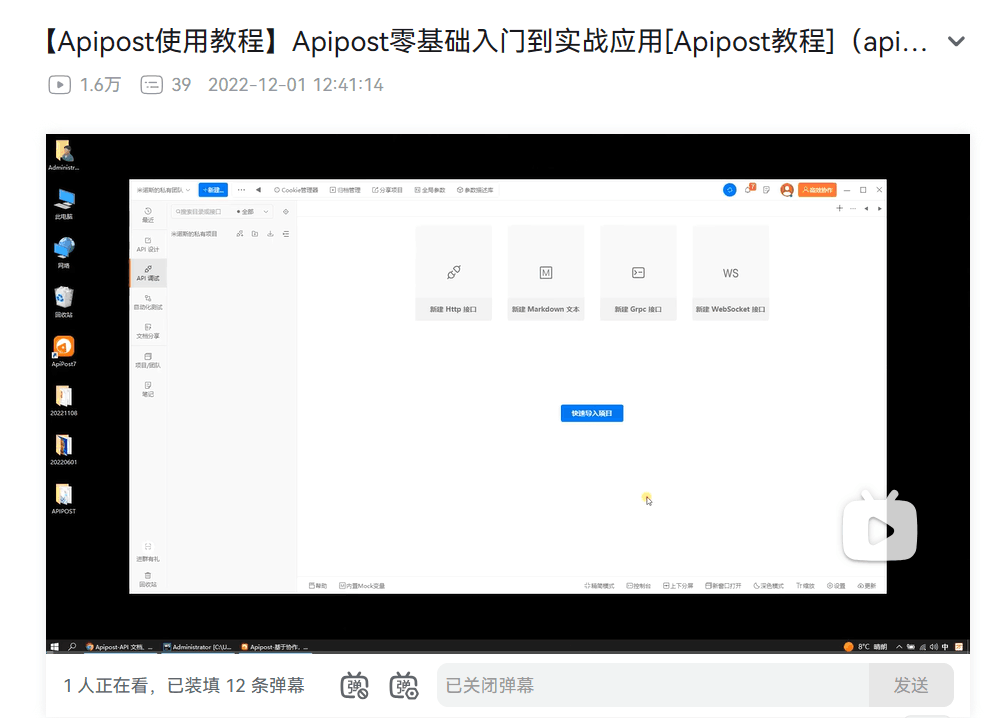Open the 进群有礼 sidebar item
The image size is (1005, 718).
click(x=148, y=552)
